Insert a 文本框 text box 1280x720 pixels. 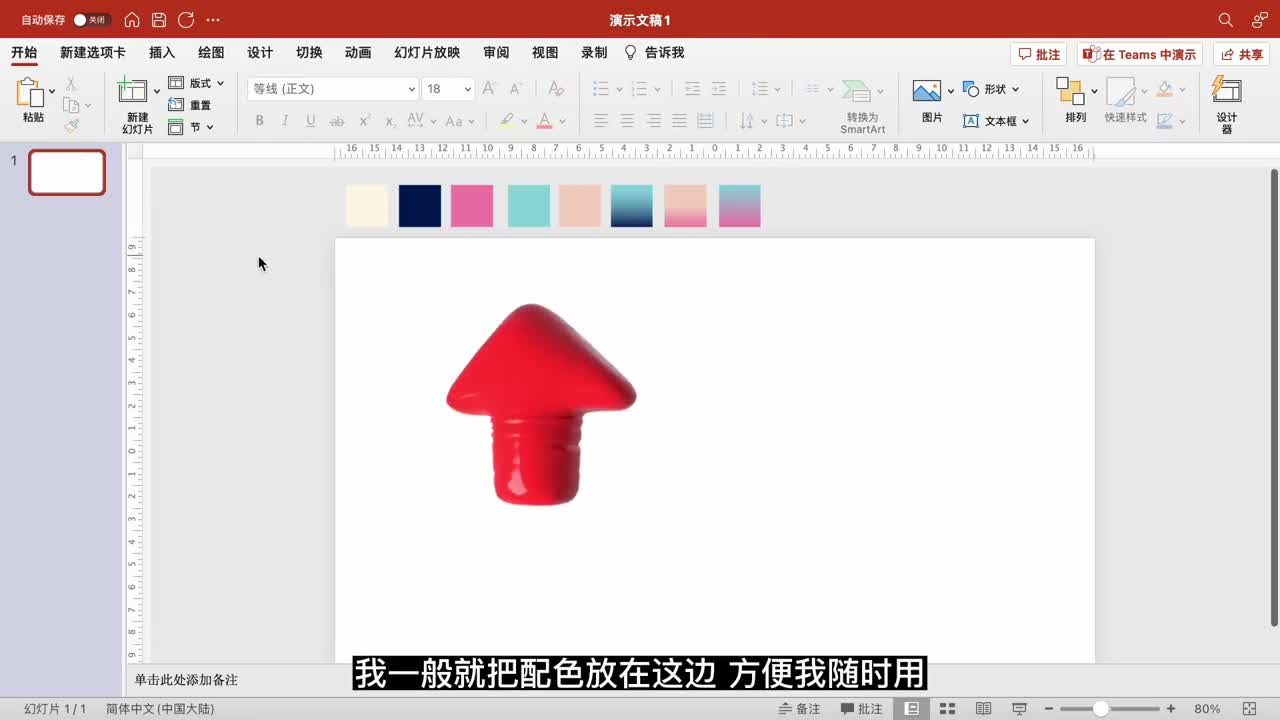pyautogui.click(x=996, y=121)
